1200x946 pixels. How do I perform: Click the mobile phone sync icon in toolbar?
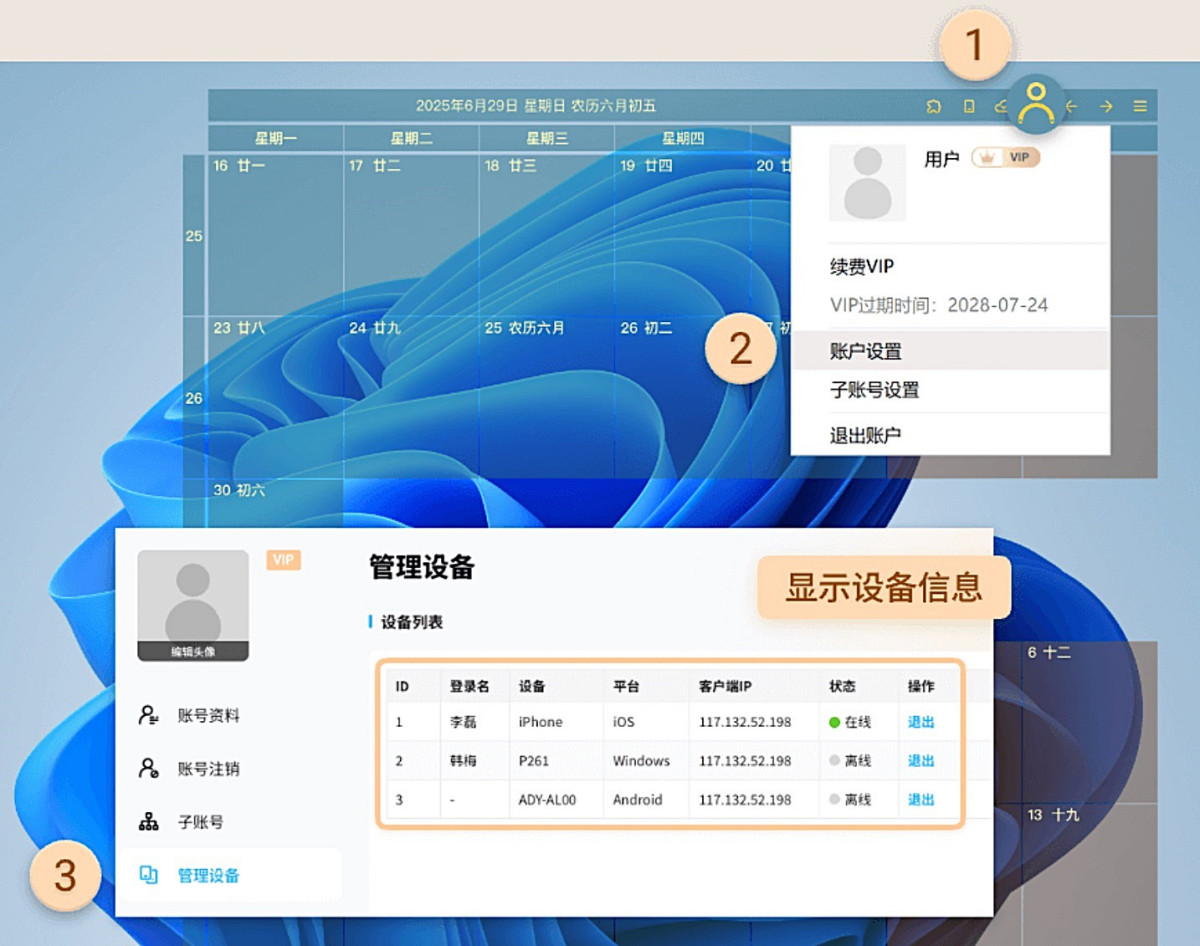click(968, 106)
